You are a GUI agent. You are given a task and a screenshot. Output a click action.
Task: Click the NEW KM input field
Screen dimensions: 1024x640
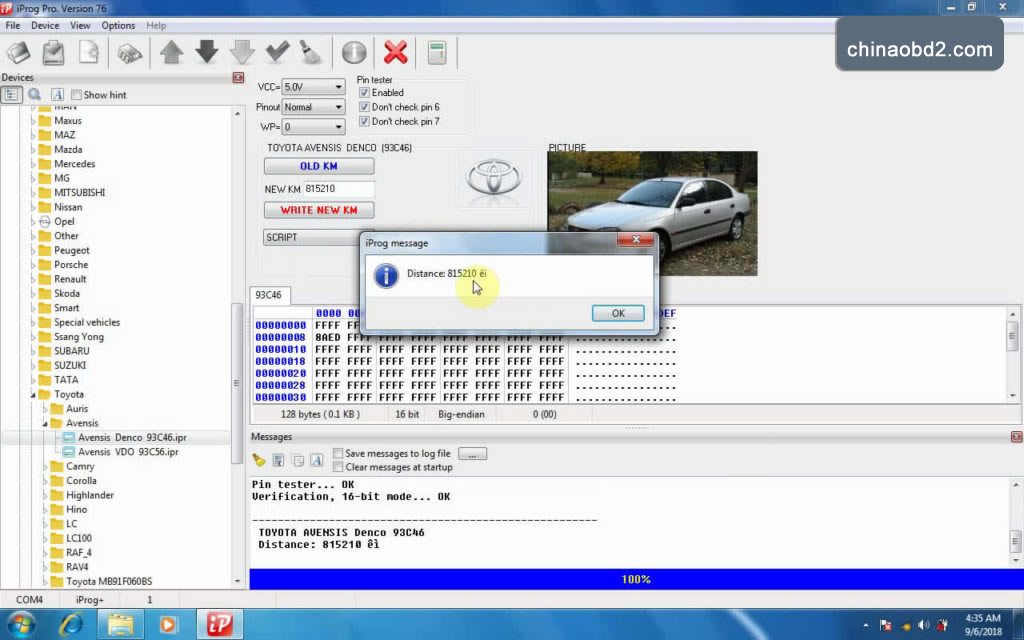click(x=338, y=189)
